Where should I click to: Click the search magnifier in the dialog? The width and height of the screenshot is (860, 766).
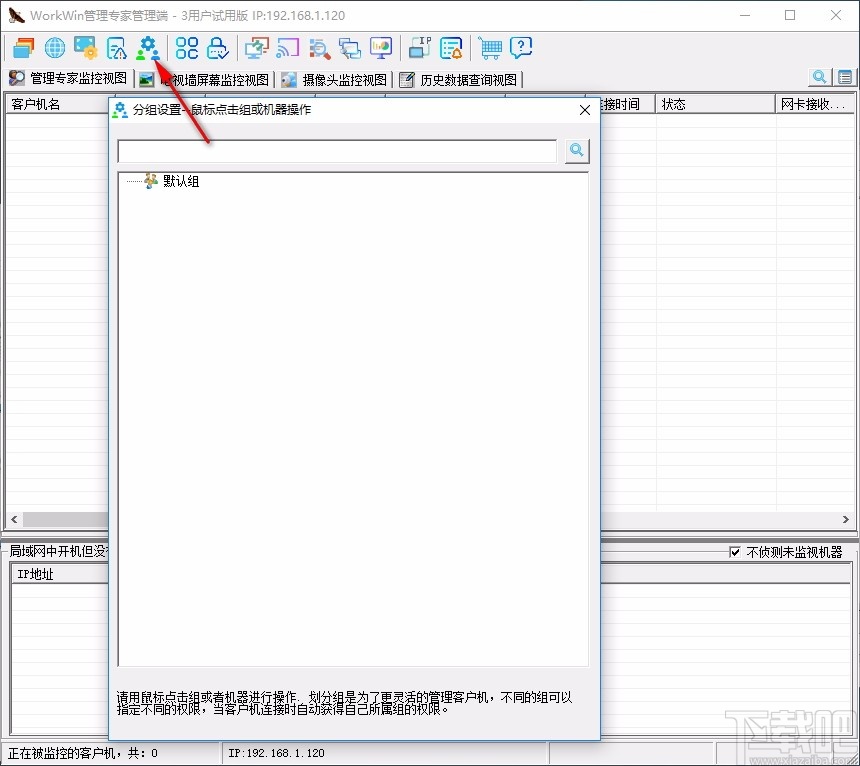pos(576,150)
